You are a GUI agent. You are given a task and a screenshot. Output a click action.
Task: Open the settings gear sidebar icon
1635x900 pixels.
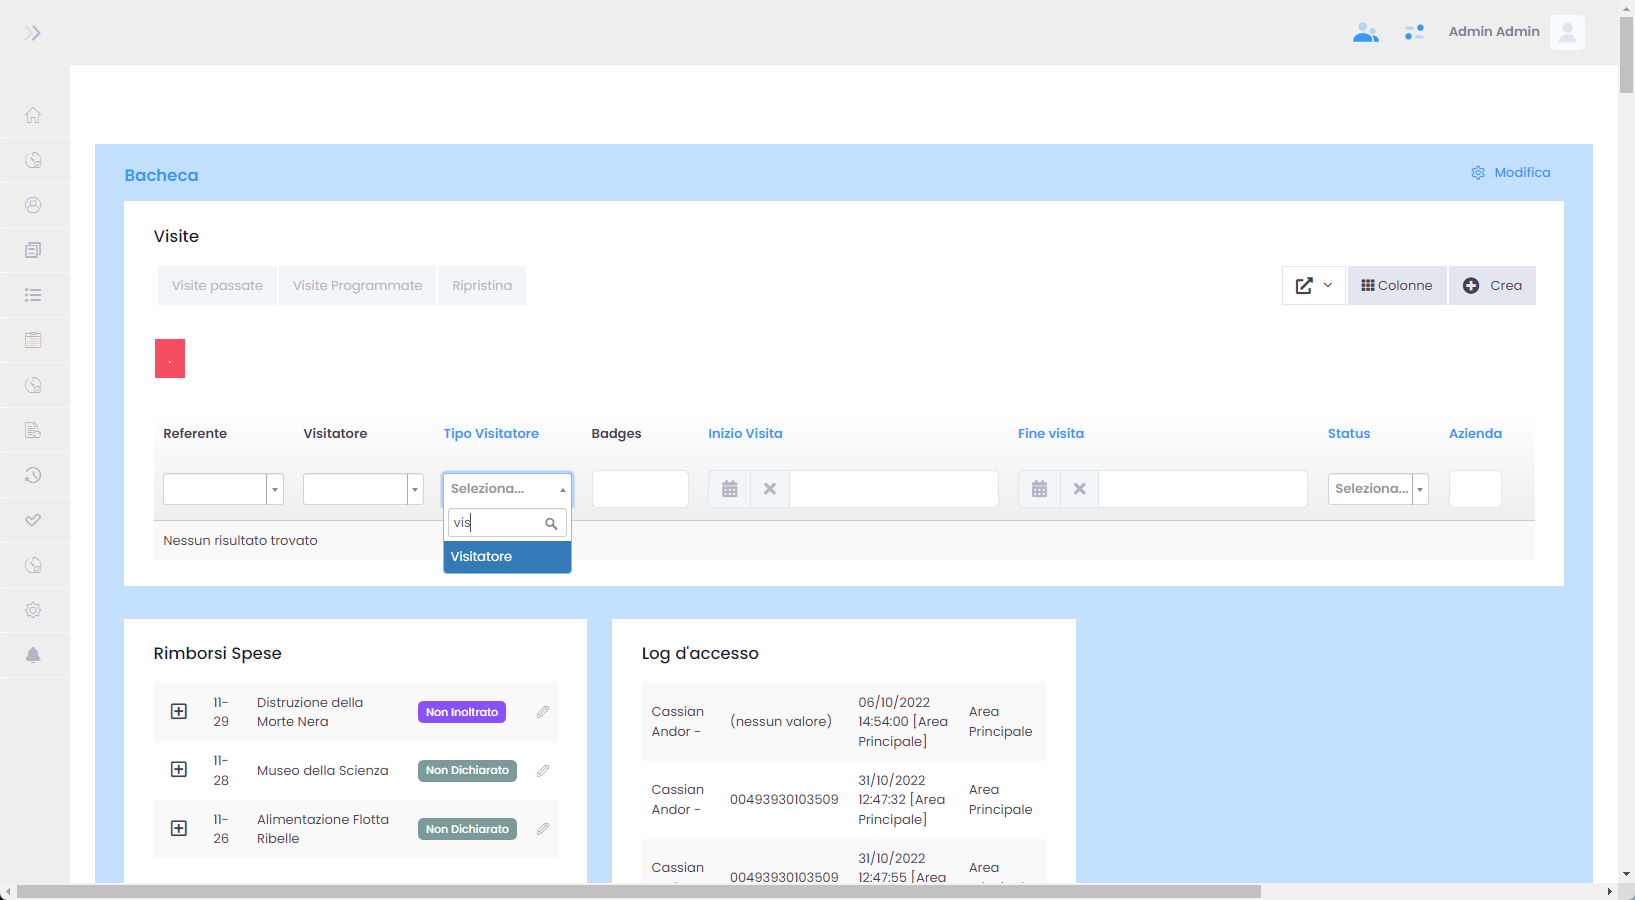(33, 610)
